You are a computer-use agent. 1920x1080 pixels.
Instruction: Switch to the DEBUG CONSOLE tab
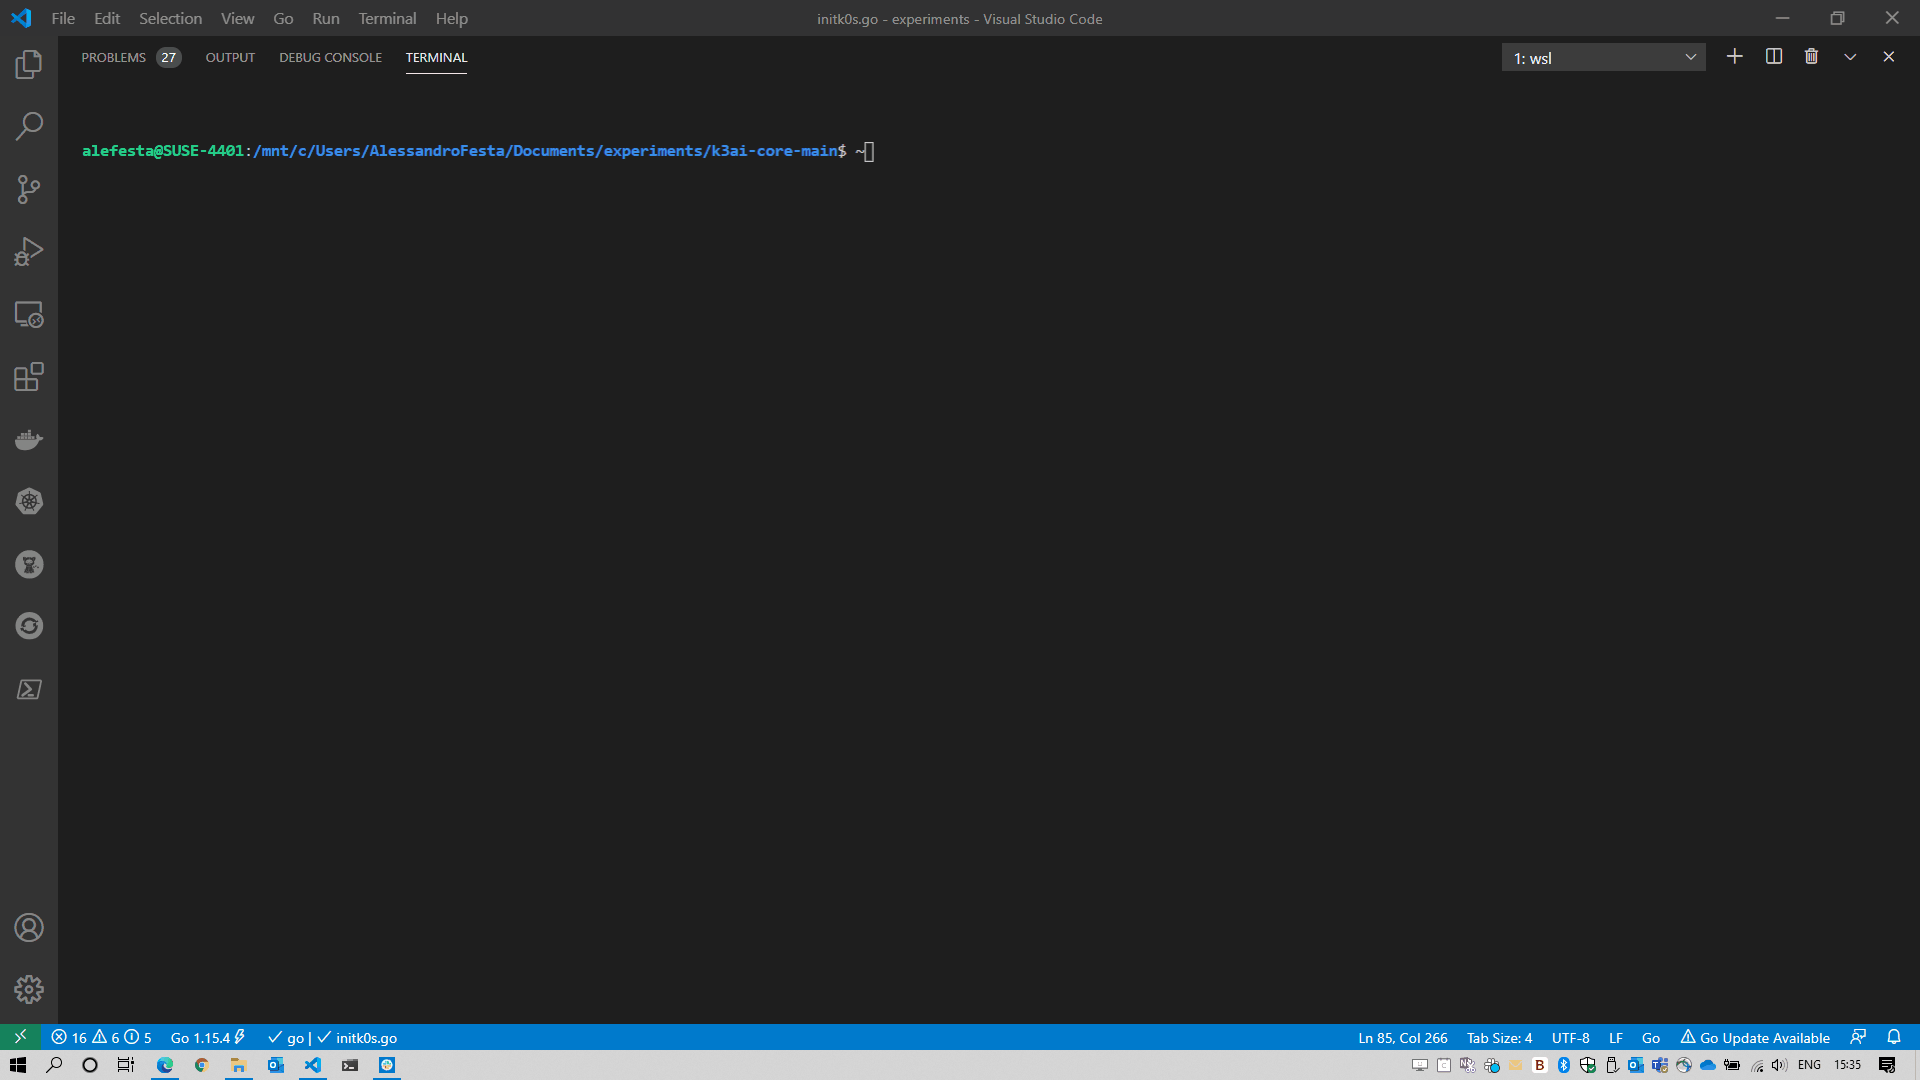[x=330, y=58]
